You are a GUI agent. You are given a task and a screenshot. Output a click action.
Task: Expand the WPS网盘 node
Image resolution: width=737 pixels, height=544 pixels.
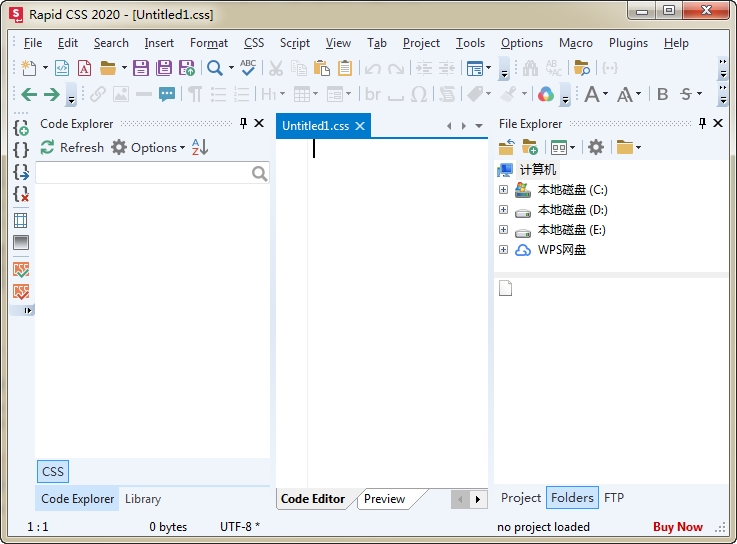pyautogui.click(x=503, y=250)
